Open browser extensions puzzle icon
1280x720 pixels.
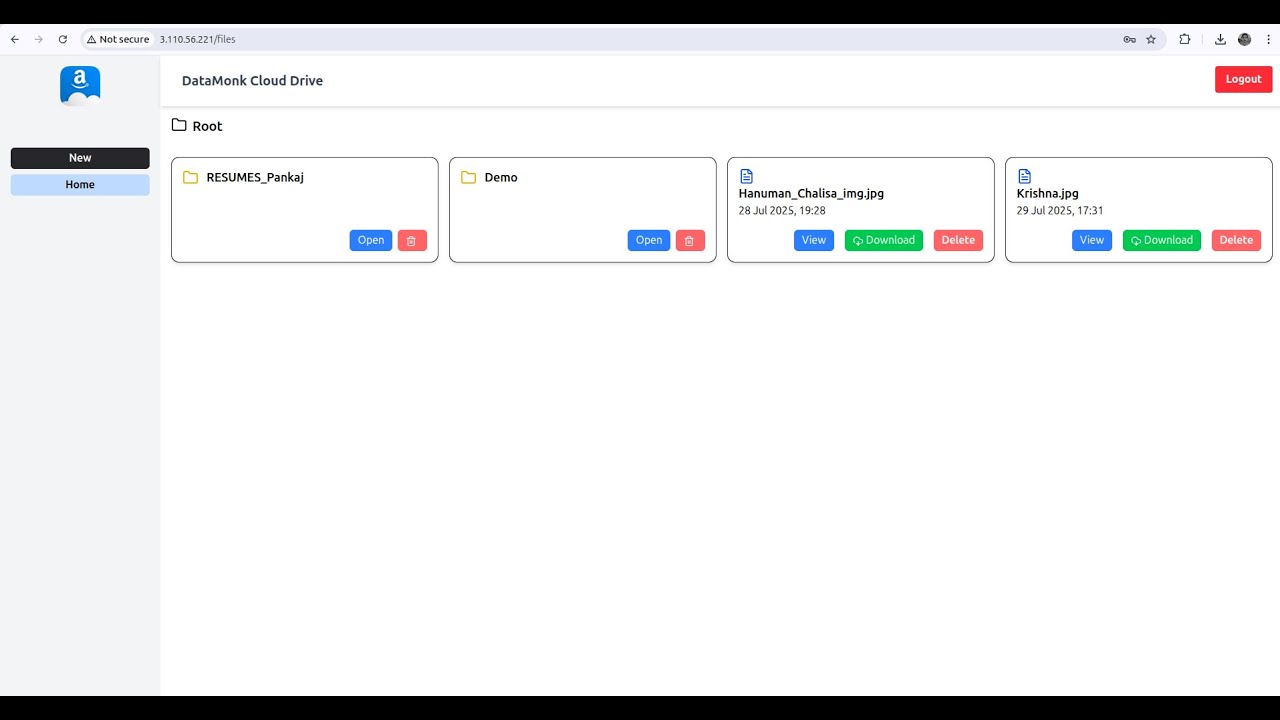tap(1185, 39)
